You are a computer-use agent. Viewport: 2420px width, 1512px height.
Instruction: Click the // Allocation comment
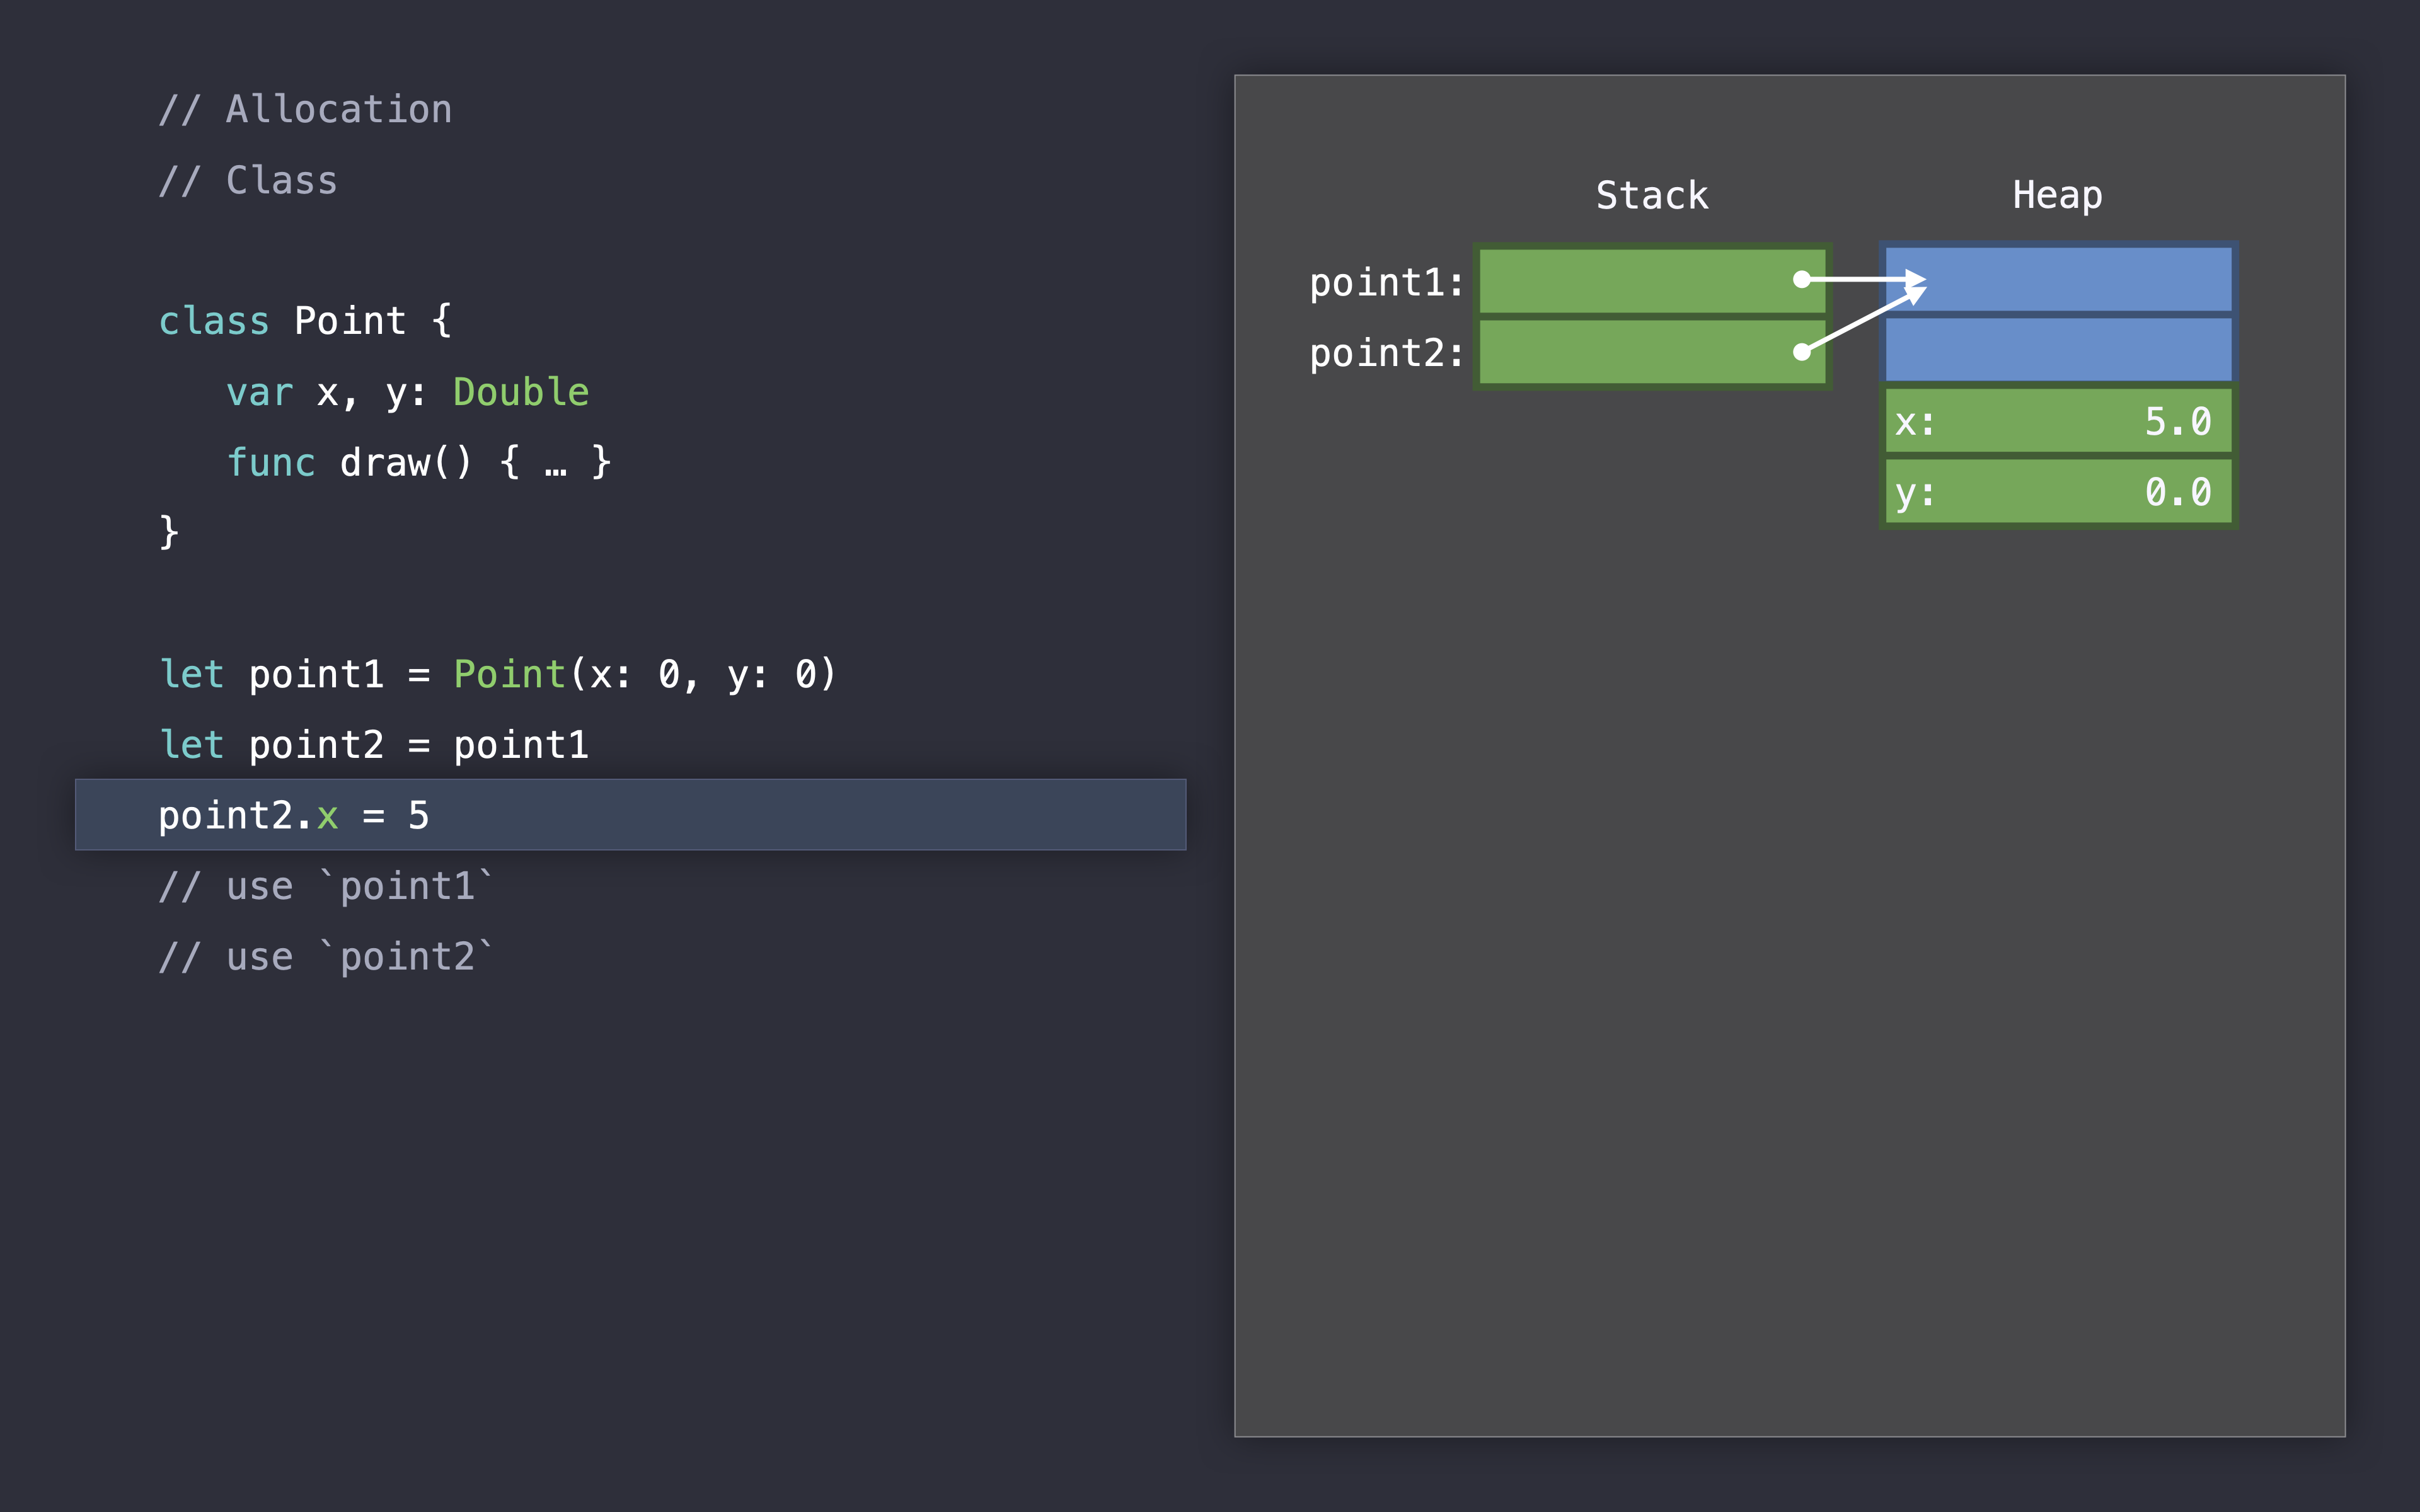pyautogui.click(x=306, y=109)
